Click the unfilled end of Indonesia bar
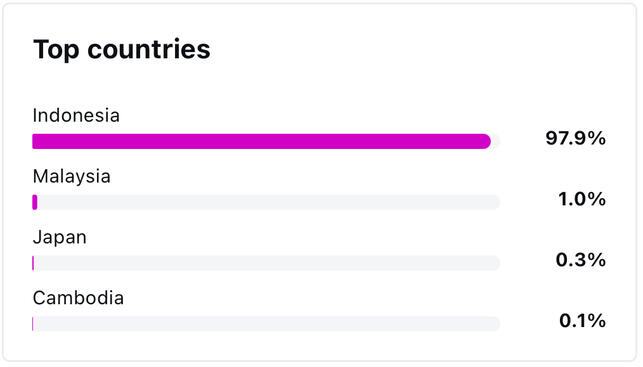 [495, 141]
